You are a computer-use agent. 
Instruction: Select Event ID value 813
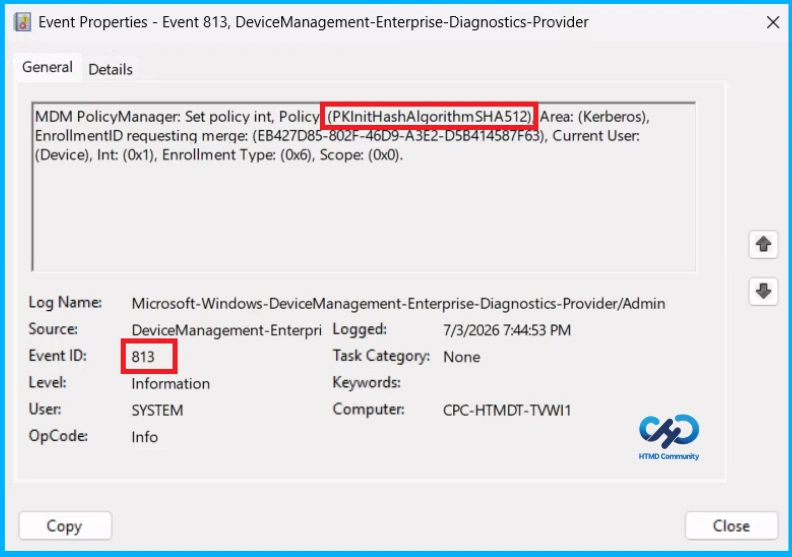(x=143, y=357)
